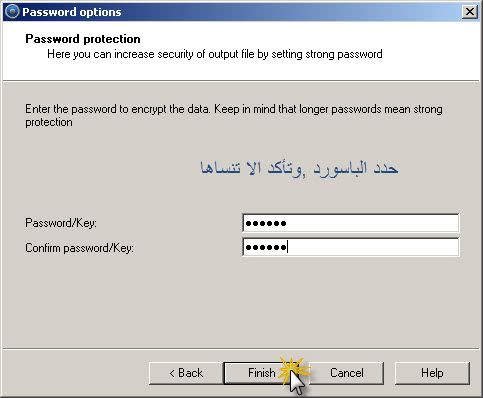Click the Confirm password/Key label
Viewport: 483px width, 398px height.
[79, 248]
